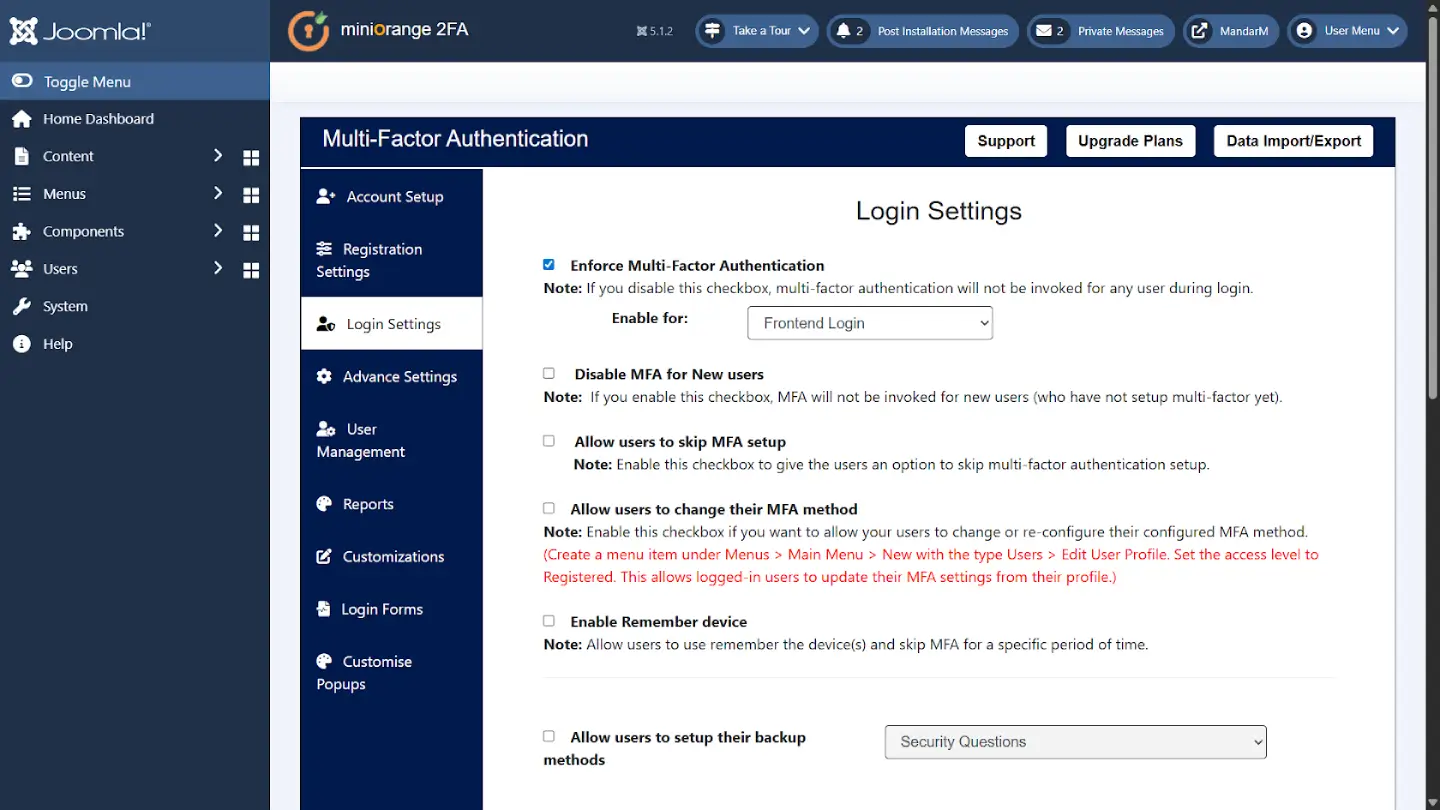Screen dimensions: 1440x810
Task: Click the miniOrange 2FA logo icon
Action: coord(308,31)
